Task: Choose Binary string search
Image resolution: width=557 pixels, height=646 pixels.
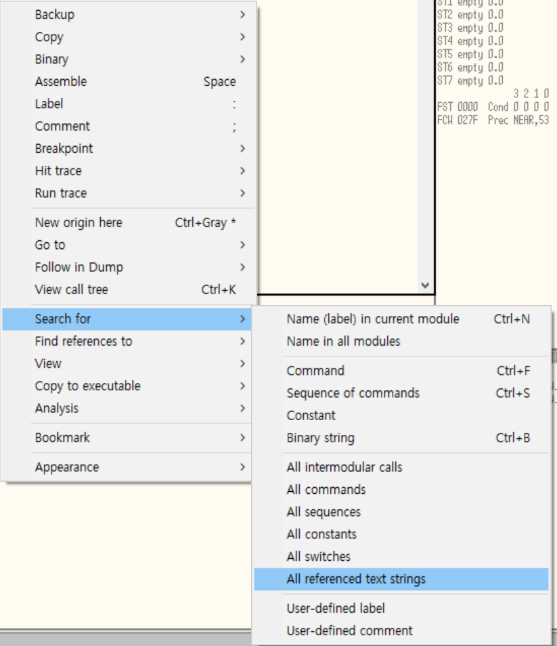Action: pos(401,438)
